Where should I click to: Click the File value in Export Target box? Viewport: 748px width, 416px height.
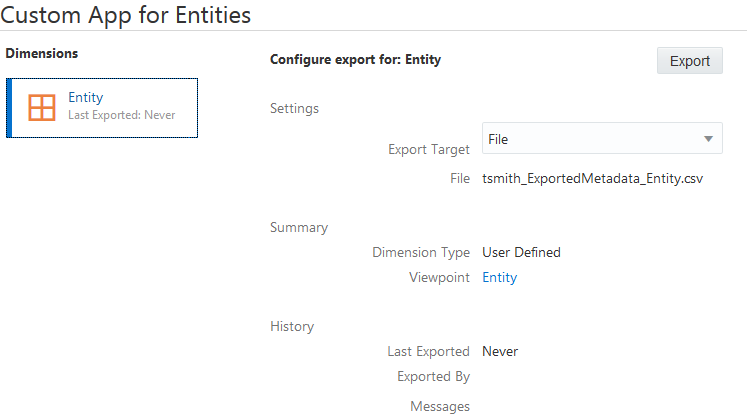(498, 139)
